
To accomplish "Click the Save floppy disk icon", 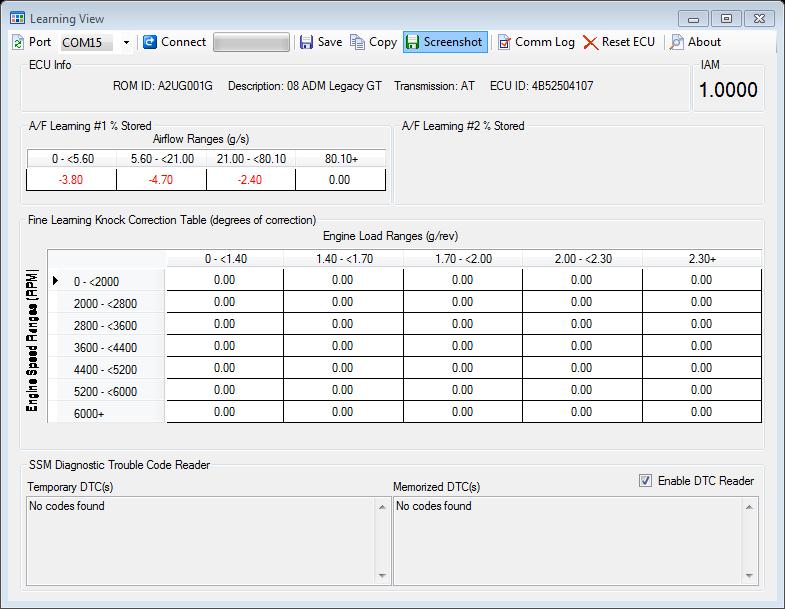I will coord(306,42).
